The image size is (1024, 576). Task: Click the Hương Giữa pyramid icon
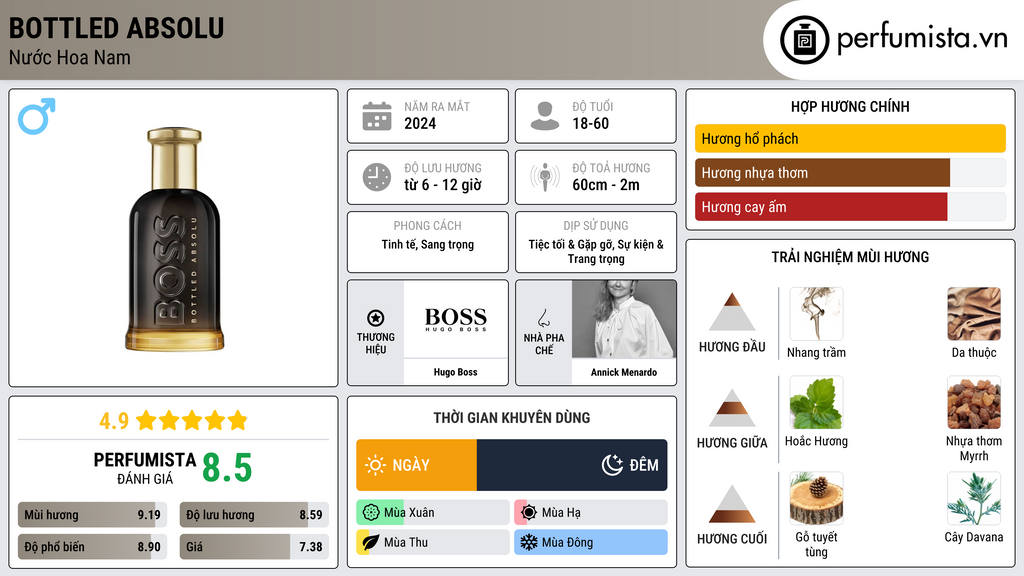point(732,408)
